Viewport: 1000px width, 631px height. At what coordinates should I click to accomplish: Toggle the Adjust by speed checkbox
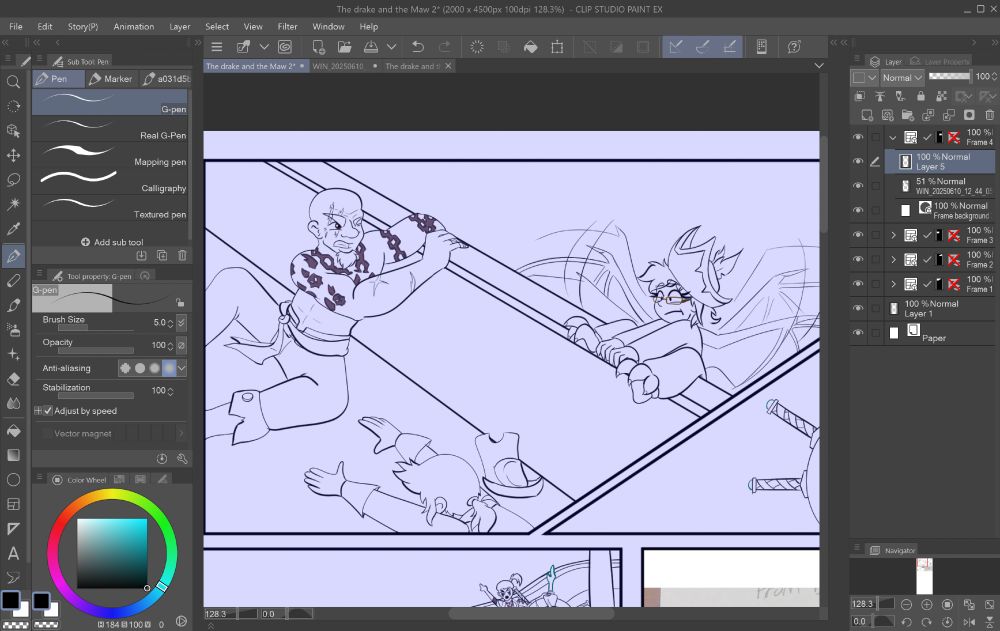click(48, 411)
